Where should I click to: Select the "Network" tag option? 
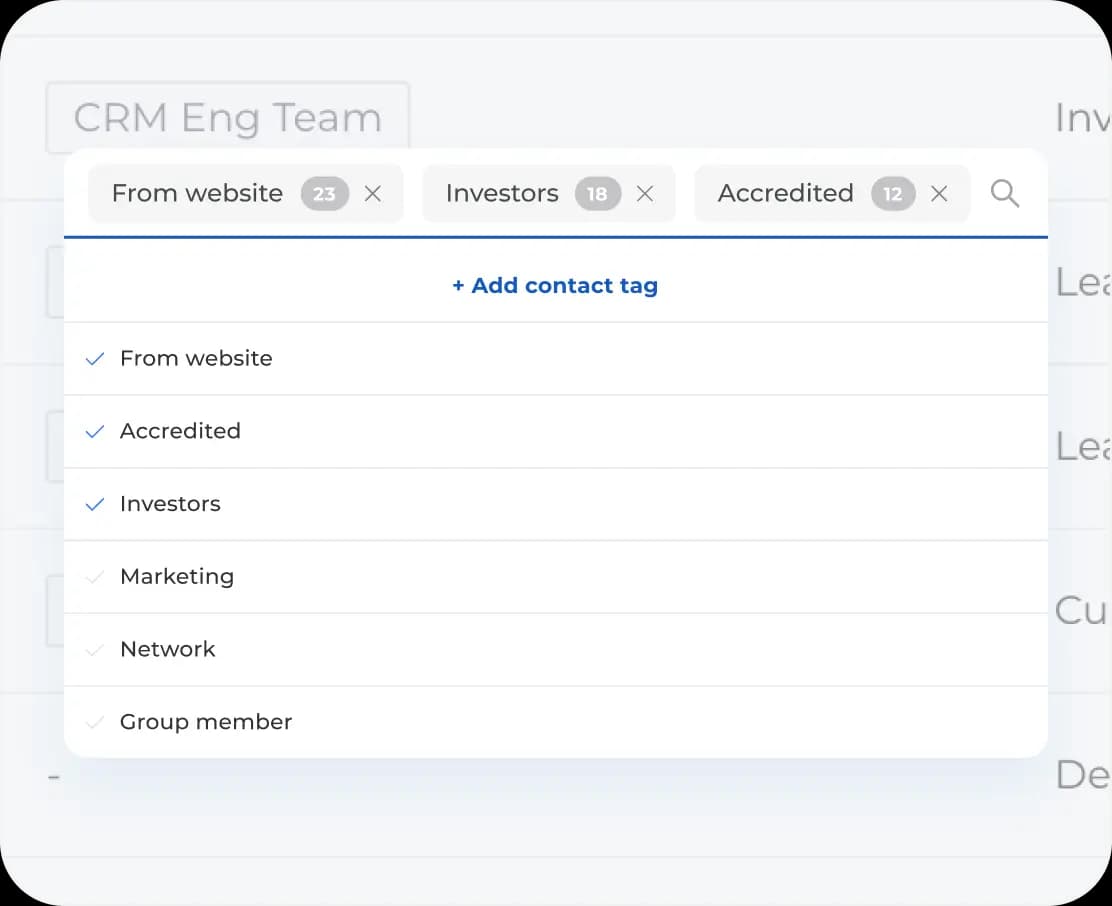click(x=168, y=650)
